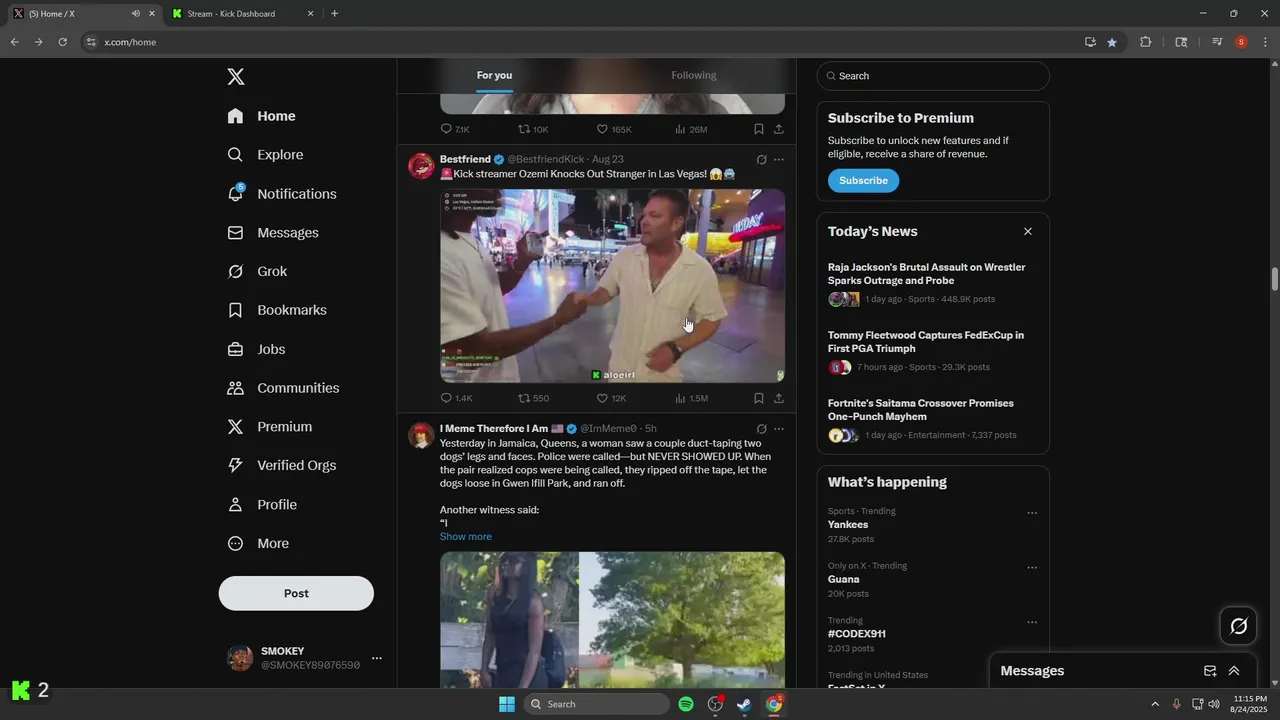
Task: Open options for Yankees trend
Action: [x=1032, y=513]
